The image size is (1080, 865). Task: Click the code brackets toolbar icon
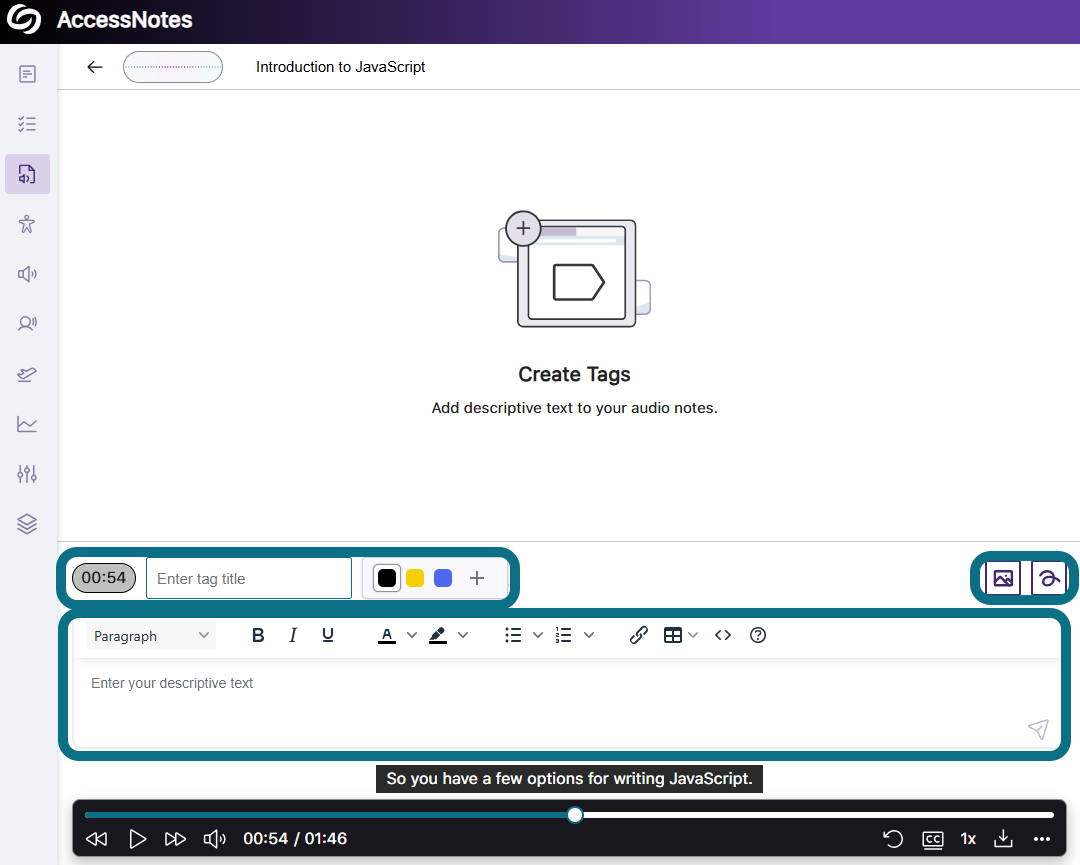tap(723, 635)
